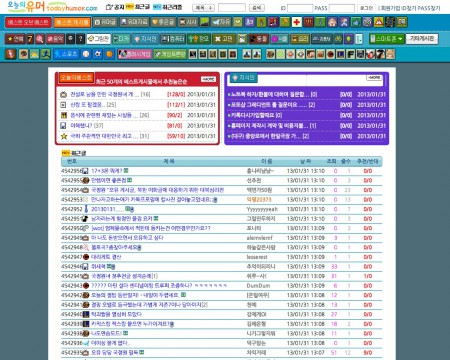The height and width of the screenshot is (360, 450).
Task: Open the film strip board icon
Action: click(x=390, y=22)
